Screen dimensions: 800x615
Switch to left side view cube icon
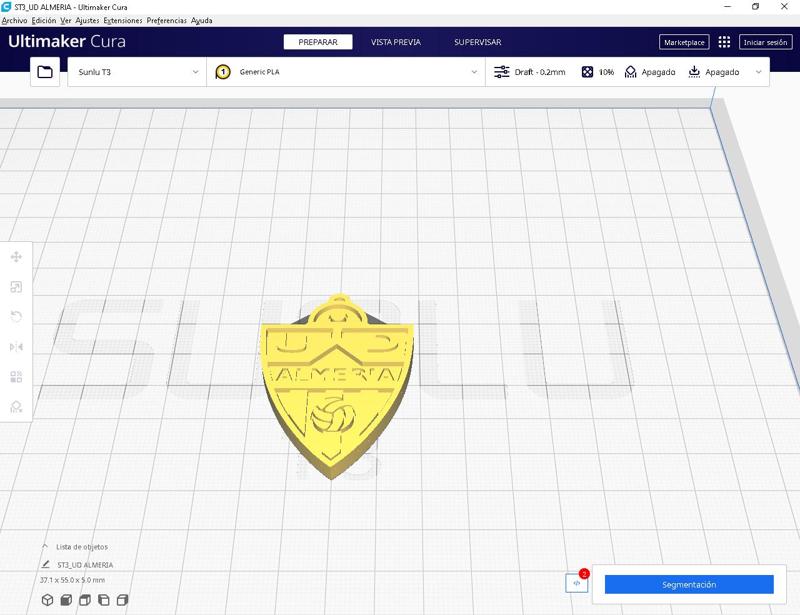104,600
